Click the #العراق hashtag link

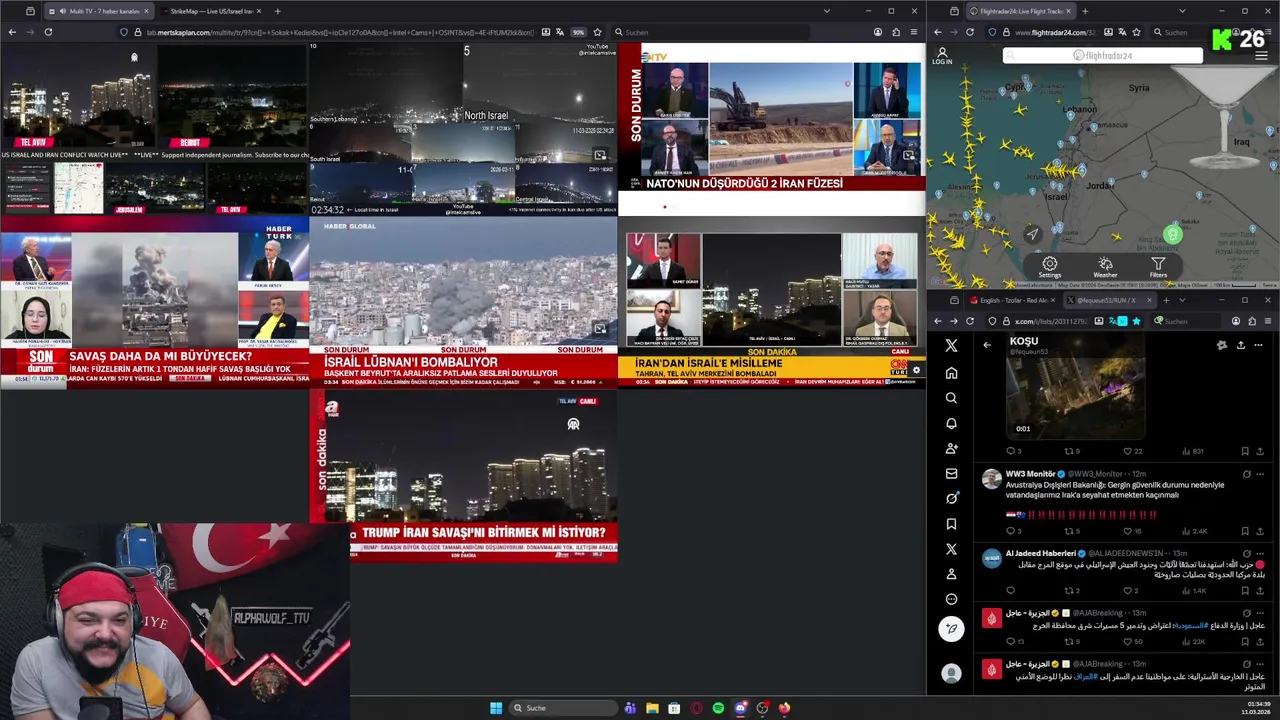tap(1086, 676)
